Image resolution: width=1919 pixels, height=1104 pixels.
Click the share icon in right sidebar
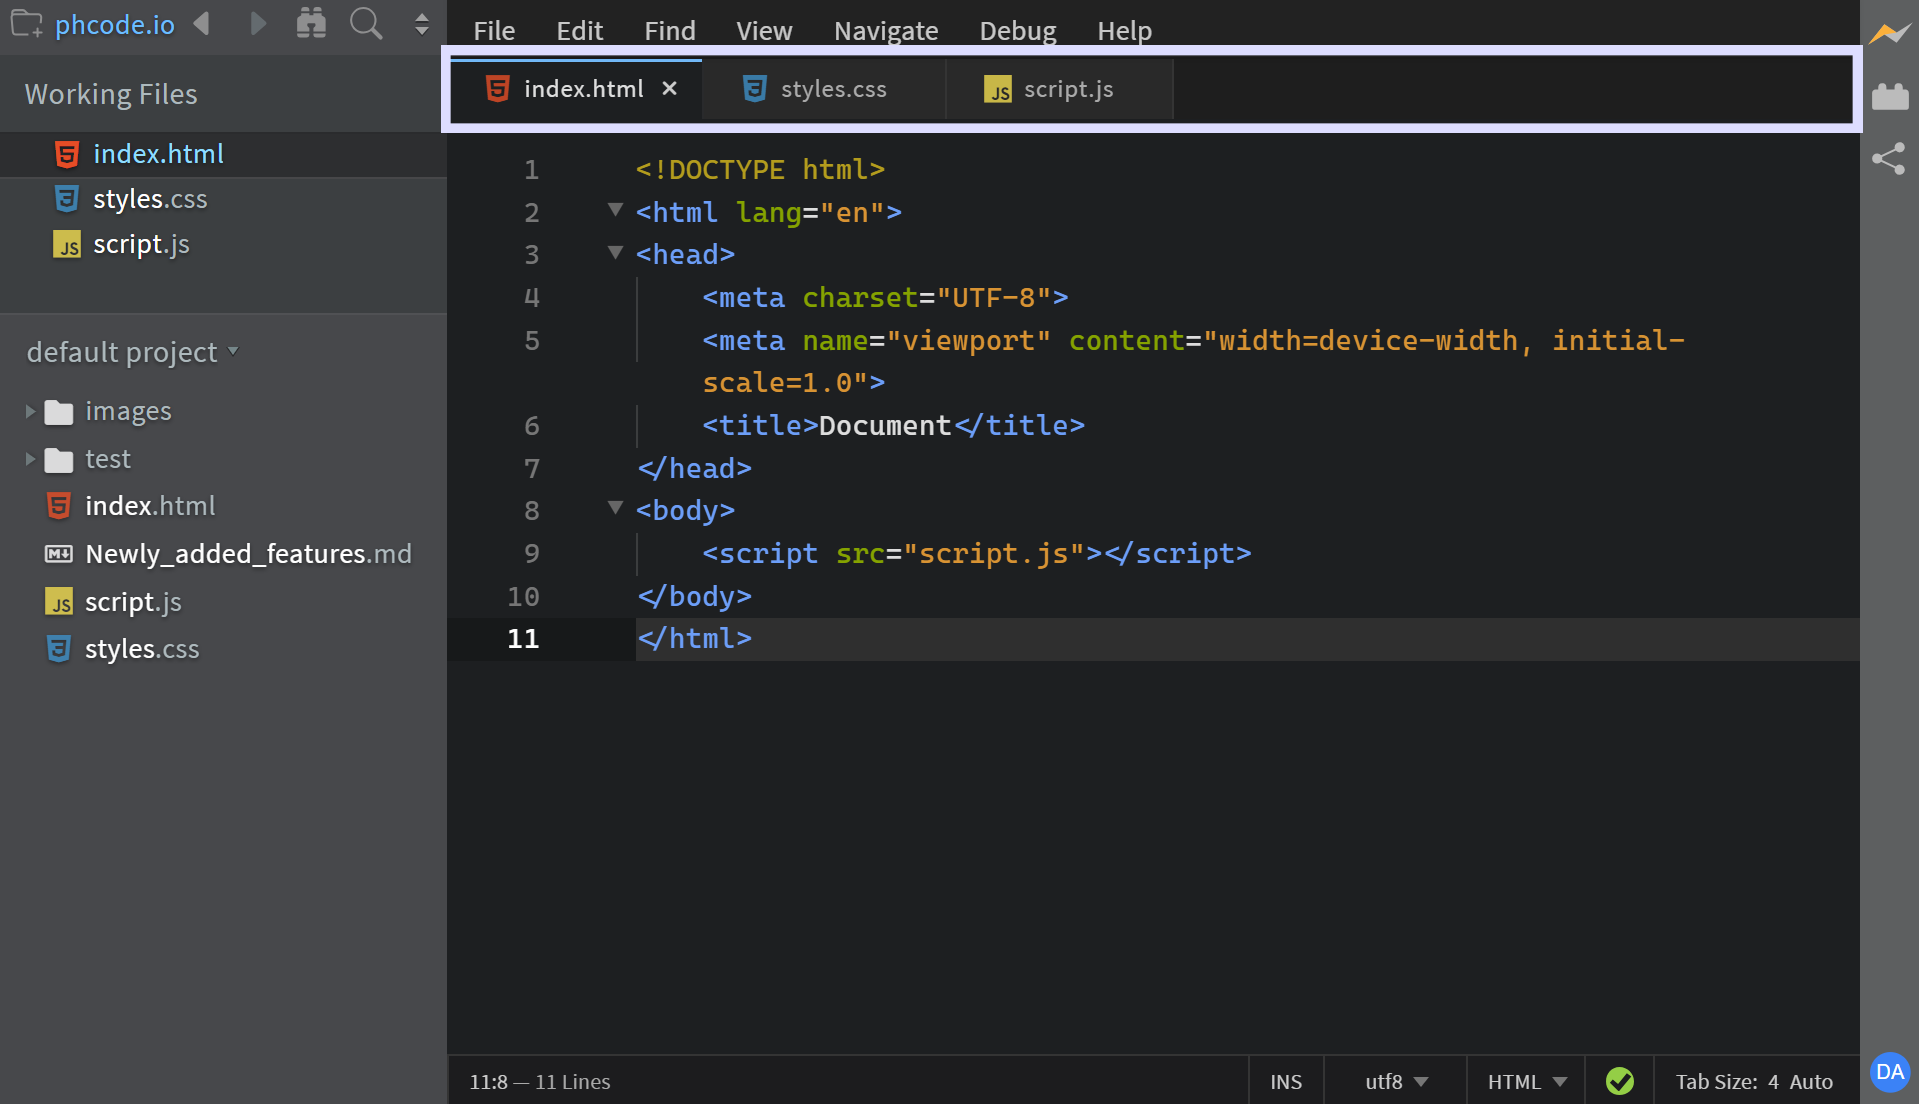[x=1888, y=159]
